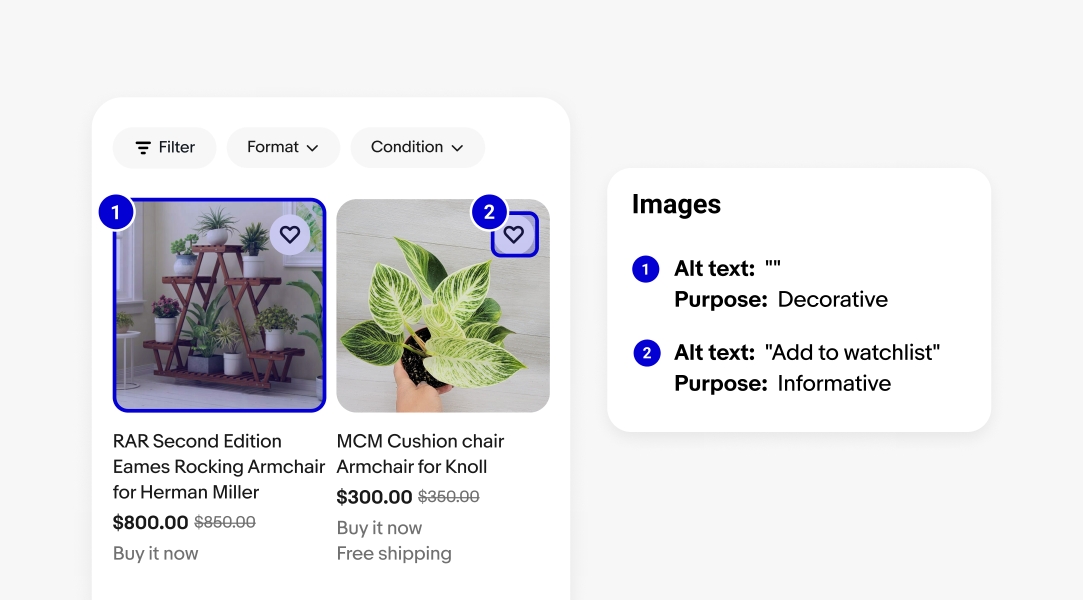The image size is (1083, 600).
Task: Open the Condition dropdown
Action: click(x=417, y=147)
